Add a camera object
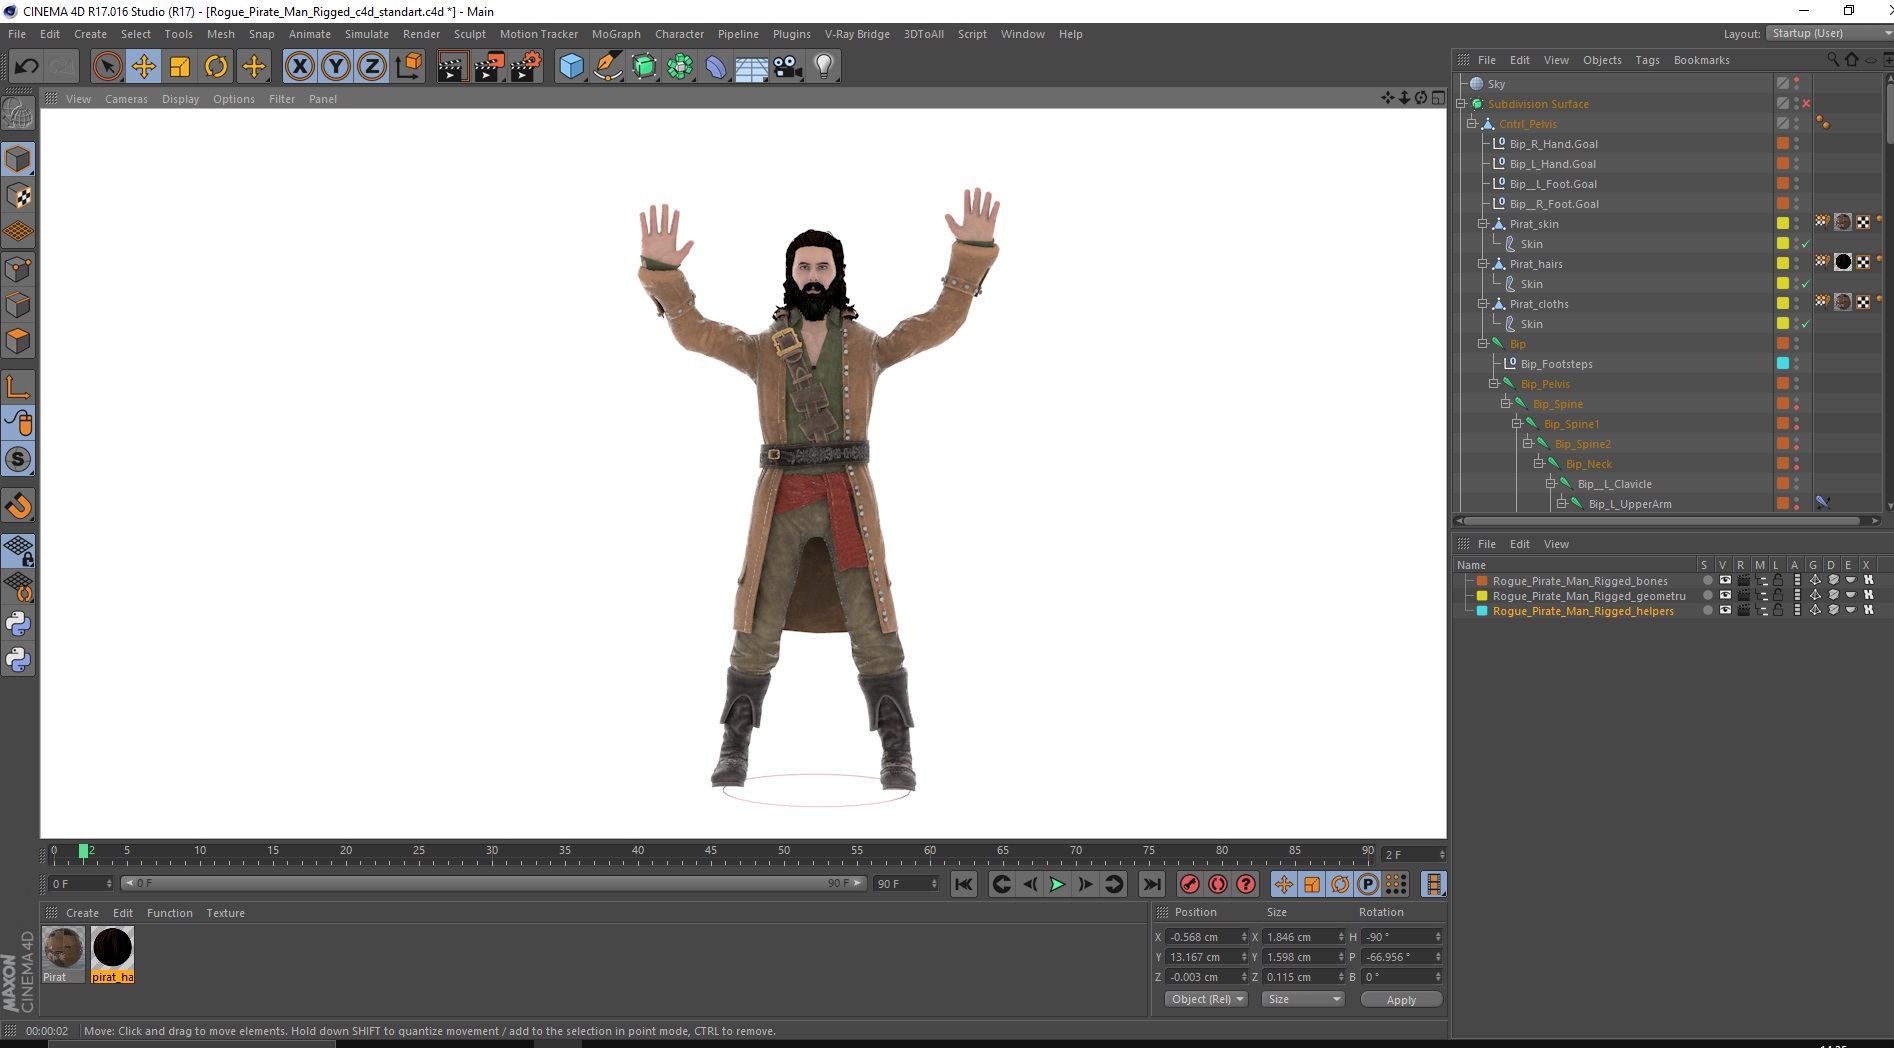This screenshot has width=1894, height=1048. 788,67
